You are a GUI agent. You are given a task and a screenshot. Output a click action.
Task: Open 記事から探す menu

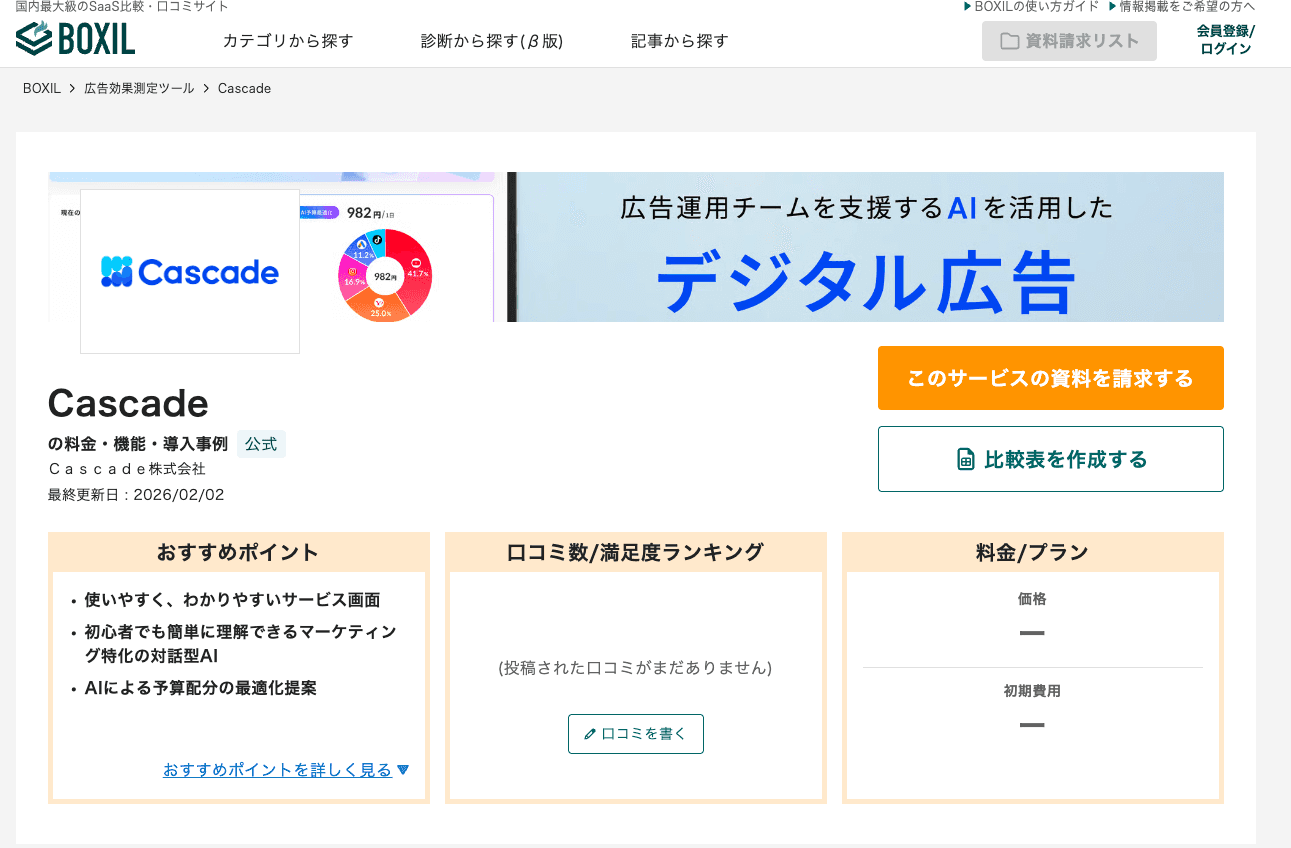point(679,41)
